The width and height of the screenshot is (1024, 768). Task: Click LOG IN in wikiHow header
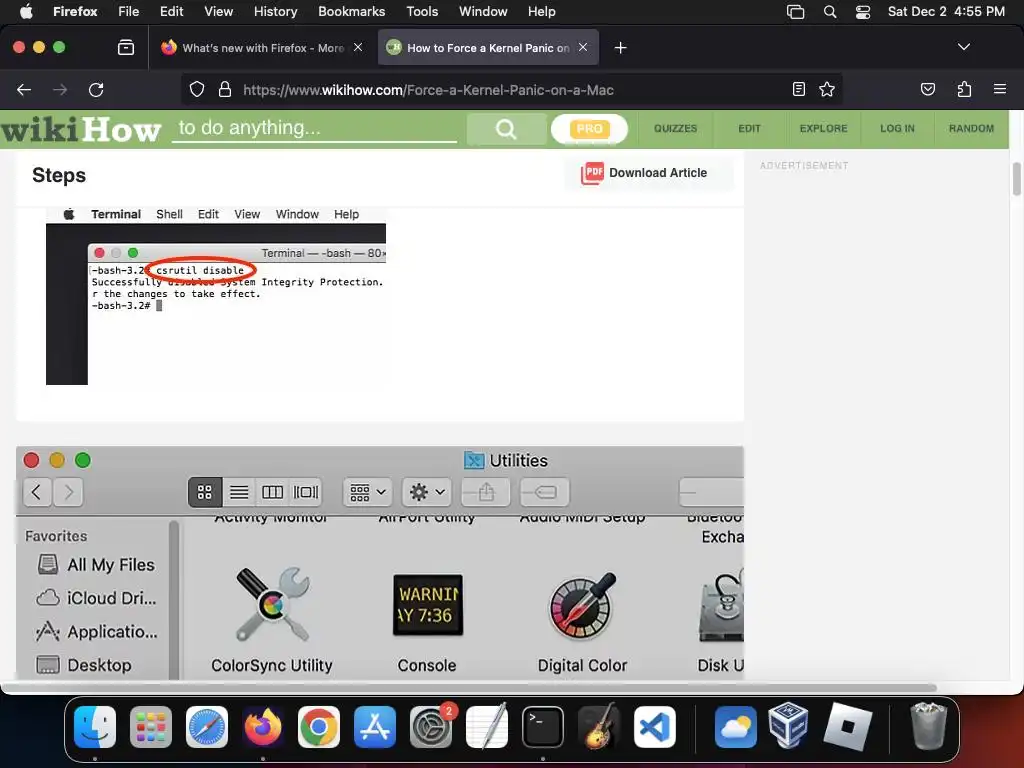(x=897, y=129)
